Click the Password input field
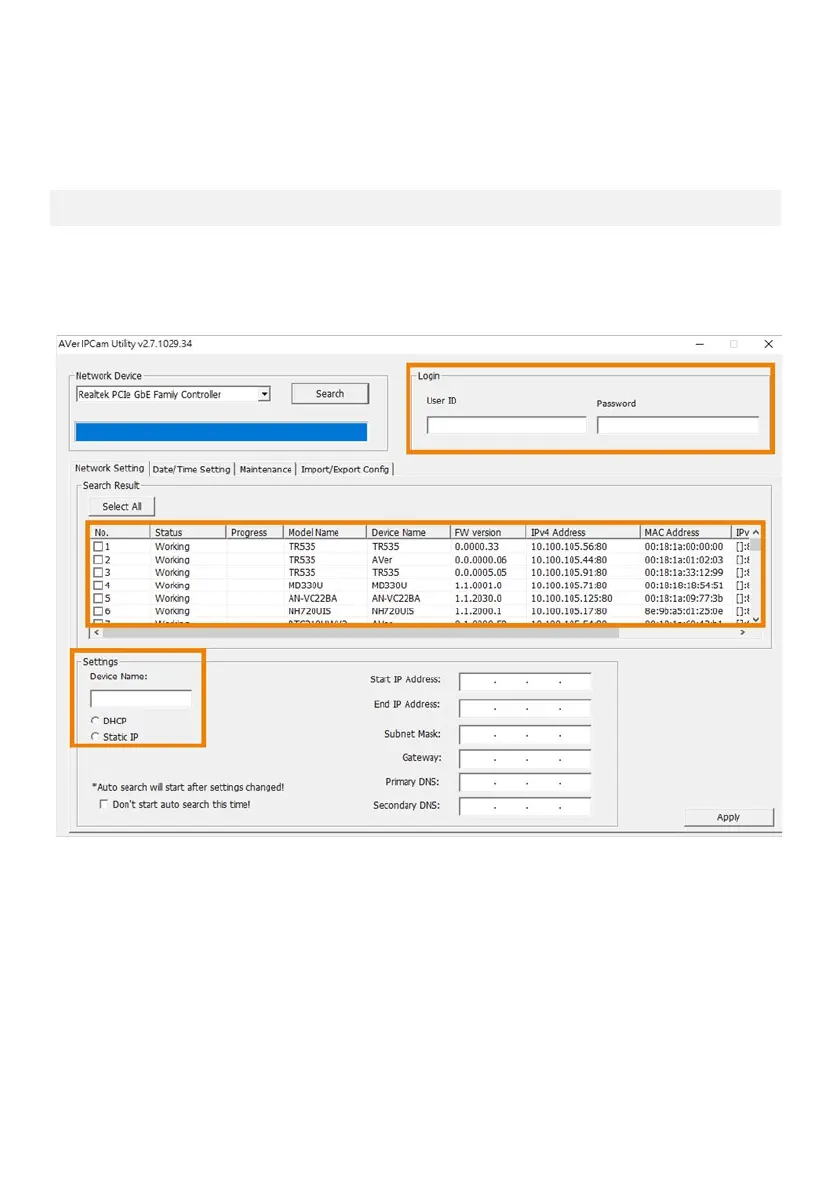This screenshot has height=1191, width=839. click(677, 425)
